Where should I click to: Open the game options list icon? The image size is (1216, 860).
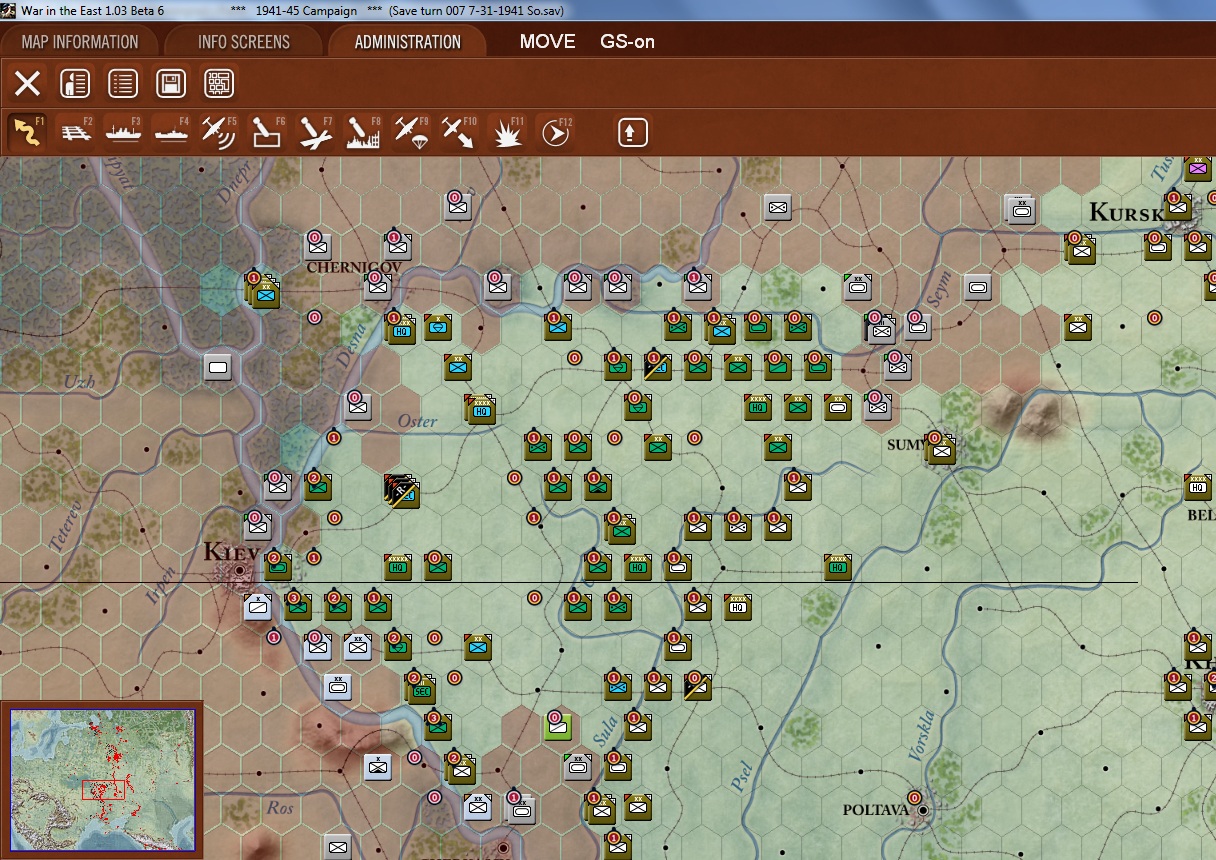(x=123, y=83)
